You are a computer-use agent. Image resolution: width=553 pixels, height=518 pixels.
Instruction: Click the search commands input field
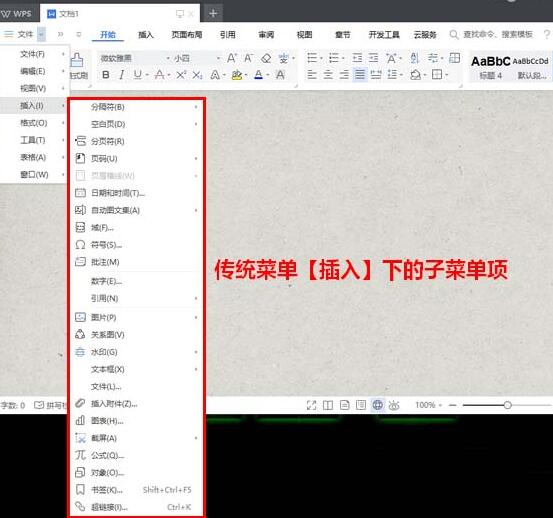498,35
